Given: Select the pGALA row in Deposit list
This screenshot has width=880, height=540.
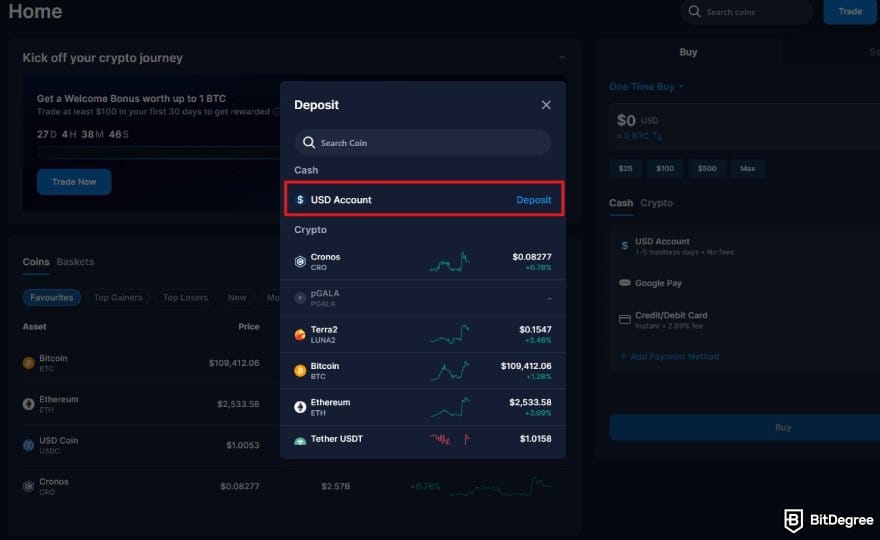Looking at the screenshot, I should coord(423,298).
